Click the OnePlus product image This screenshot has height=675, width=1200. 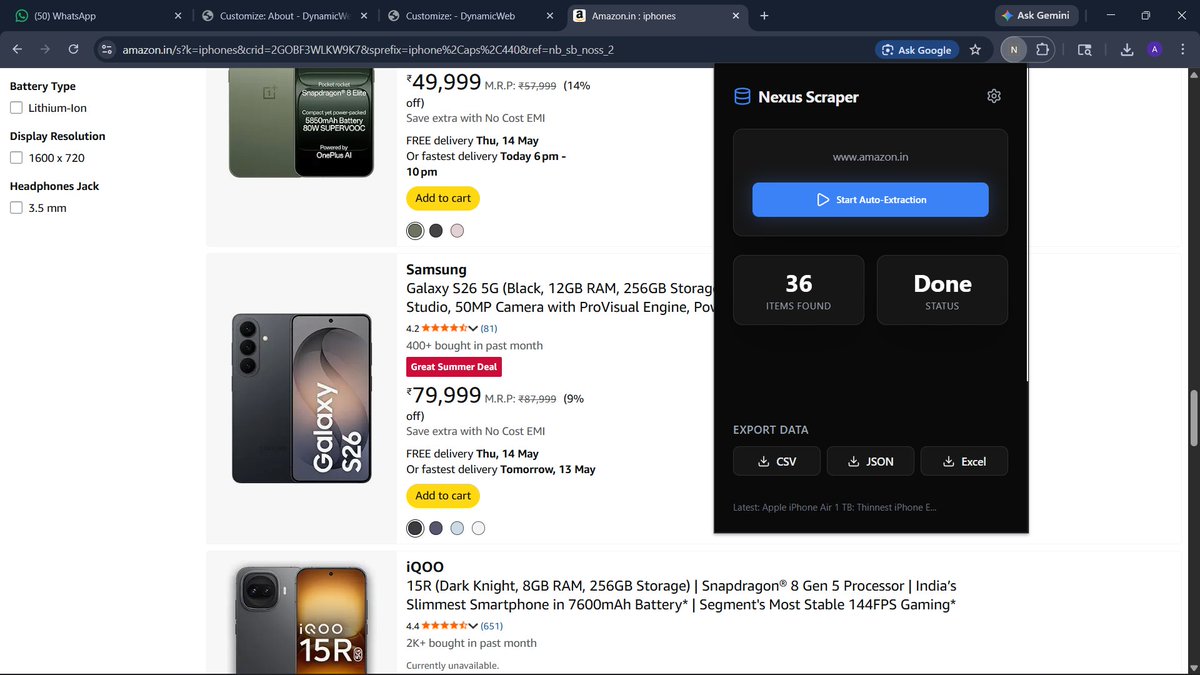[302, 123]
